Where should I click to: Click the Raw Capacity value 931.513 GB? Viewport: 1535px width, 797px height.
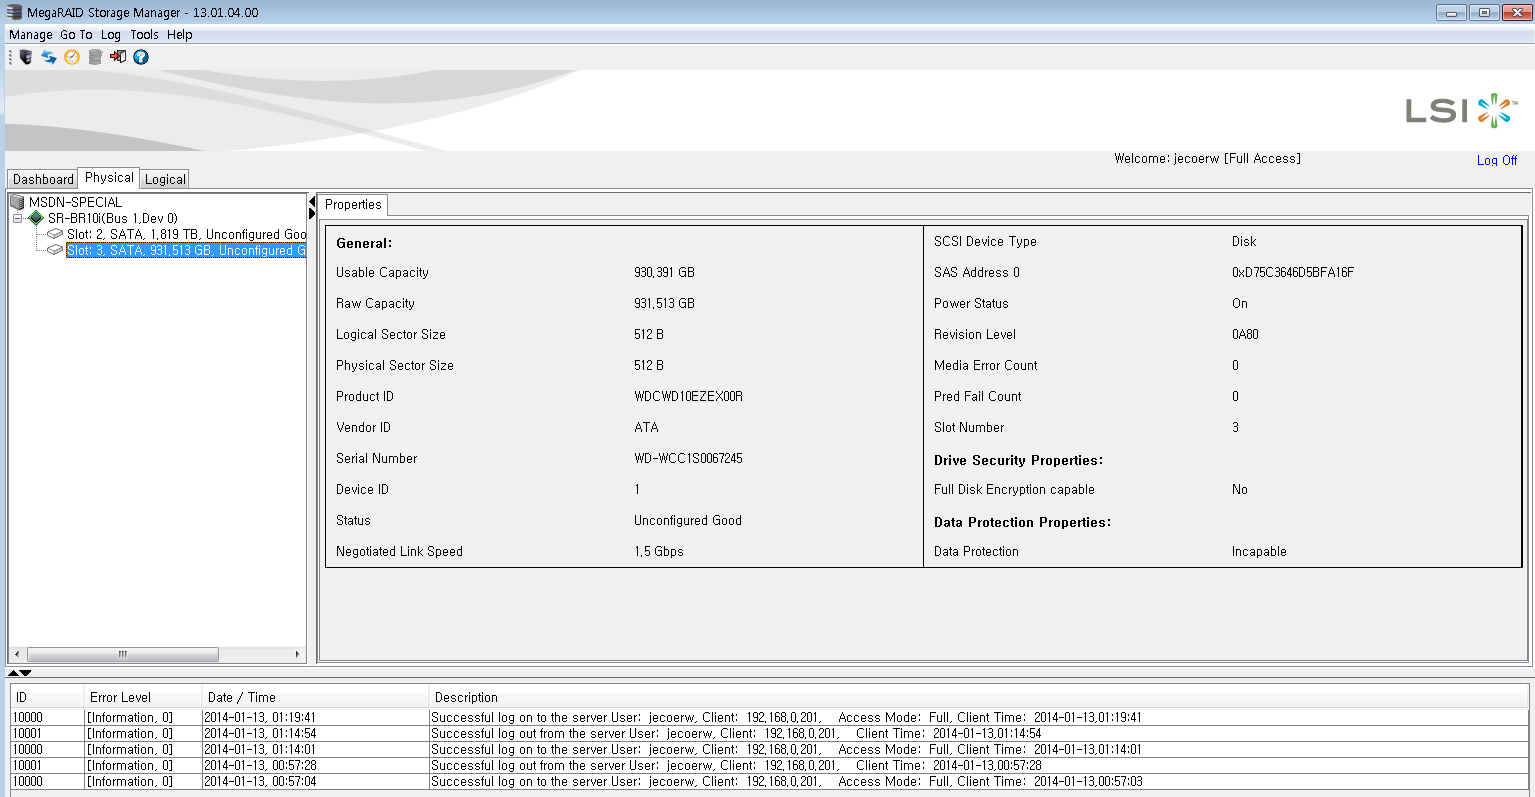664,303
